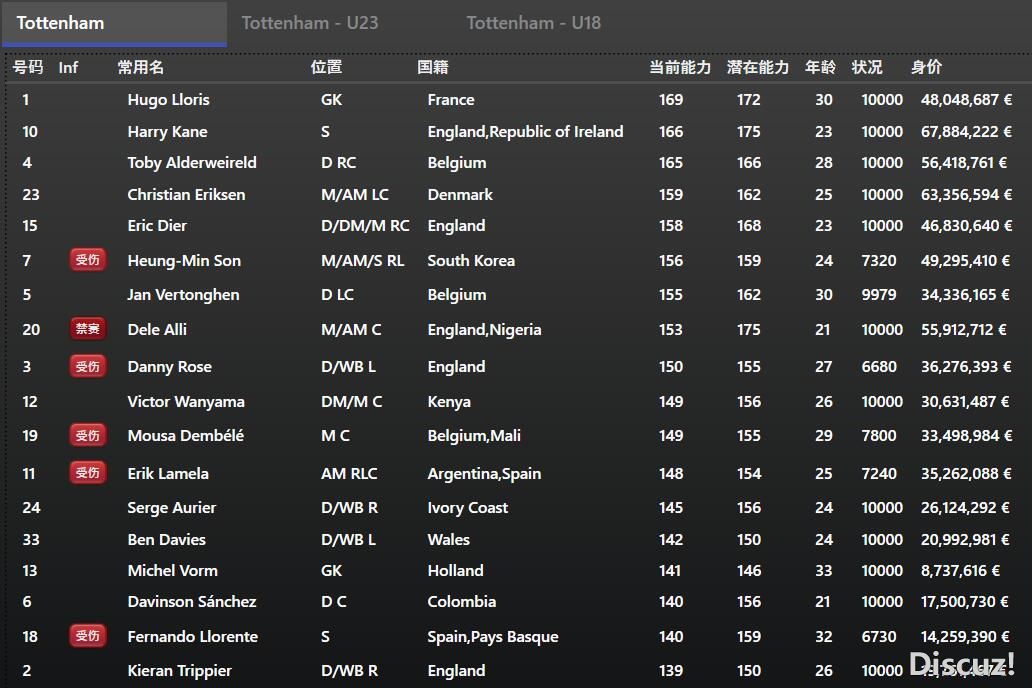Select player Dele Alli
The image size is (1032, 688).
click(x=157, y=329)
